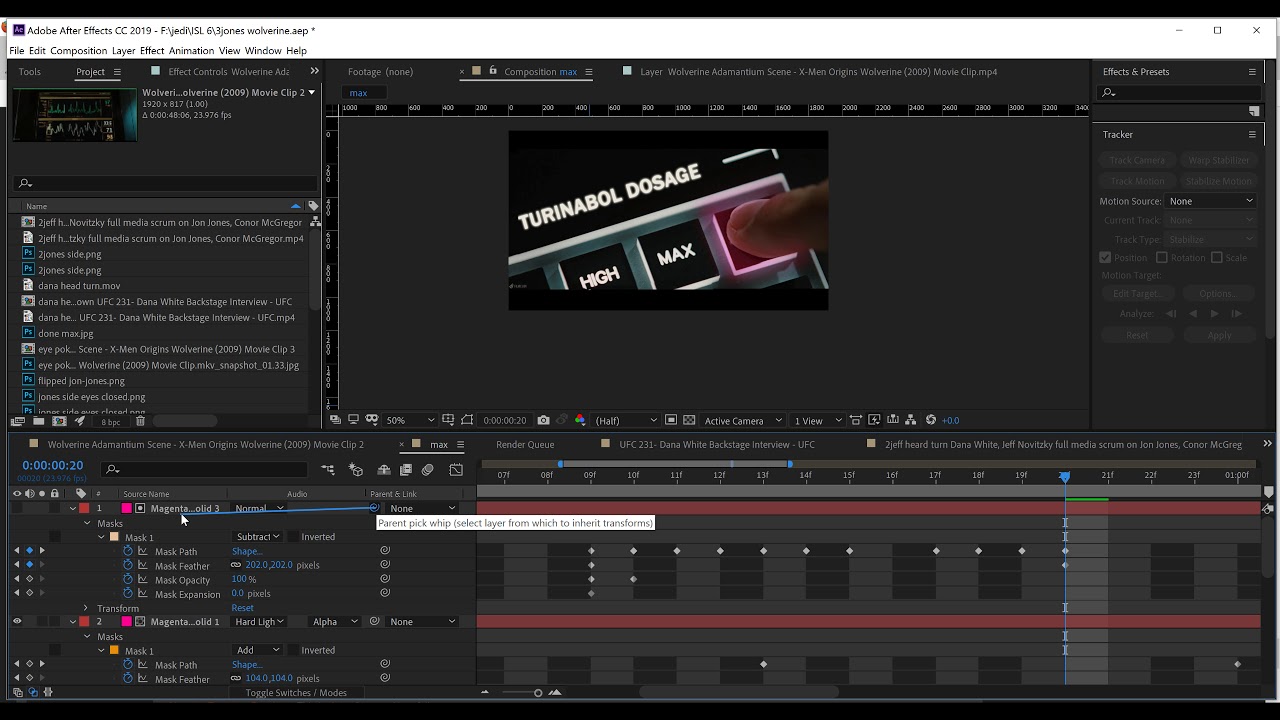Create a new folder in Project panel
Image resolution: width=1280 pixels, height=720 pixels.
(x=39, y=422)
